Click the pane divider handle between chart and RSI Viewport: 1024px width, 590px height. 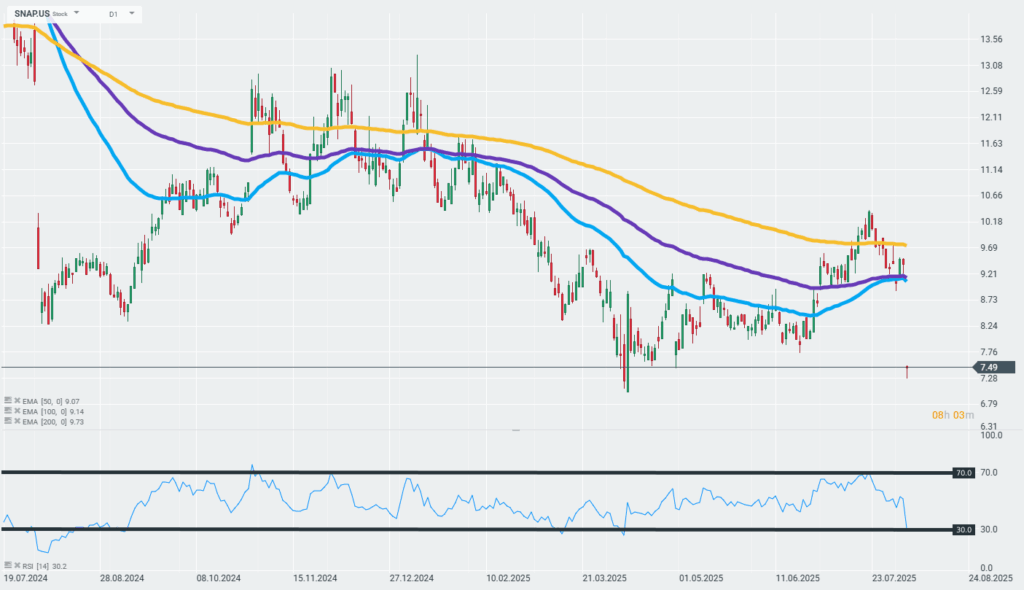point(516,431)
